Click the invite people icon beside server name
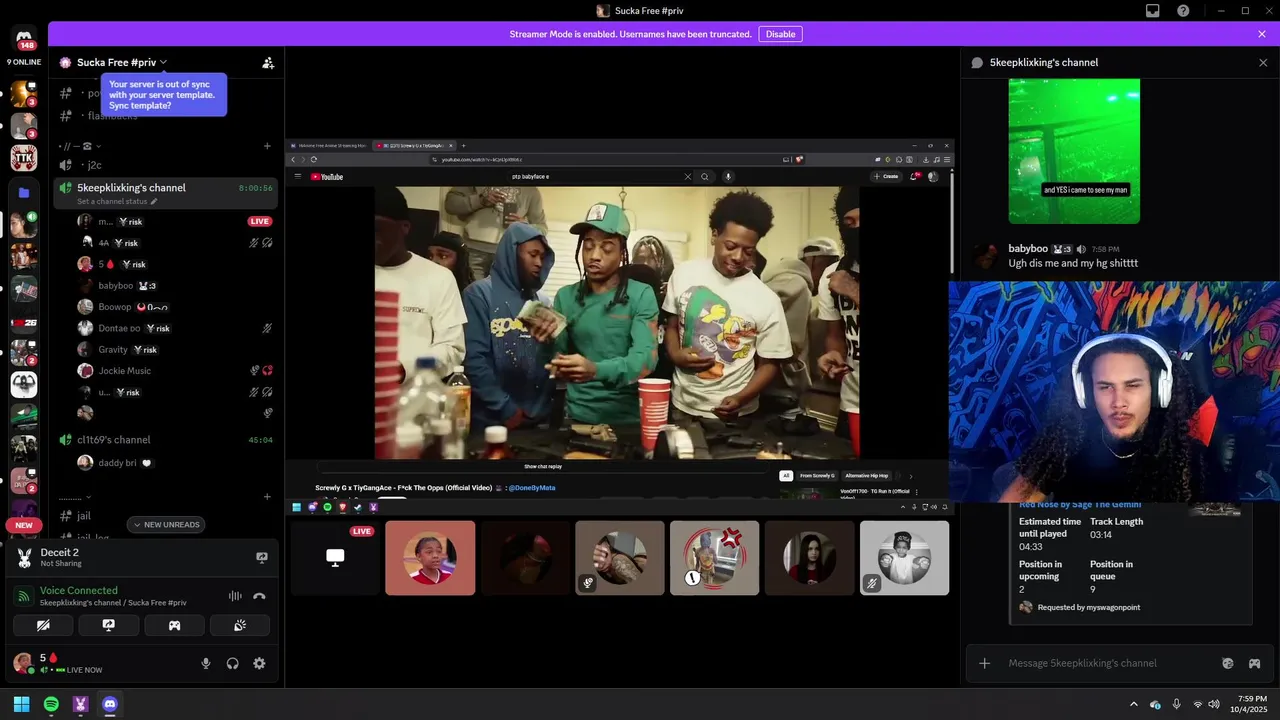 (x=268, y=62)
